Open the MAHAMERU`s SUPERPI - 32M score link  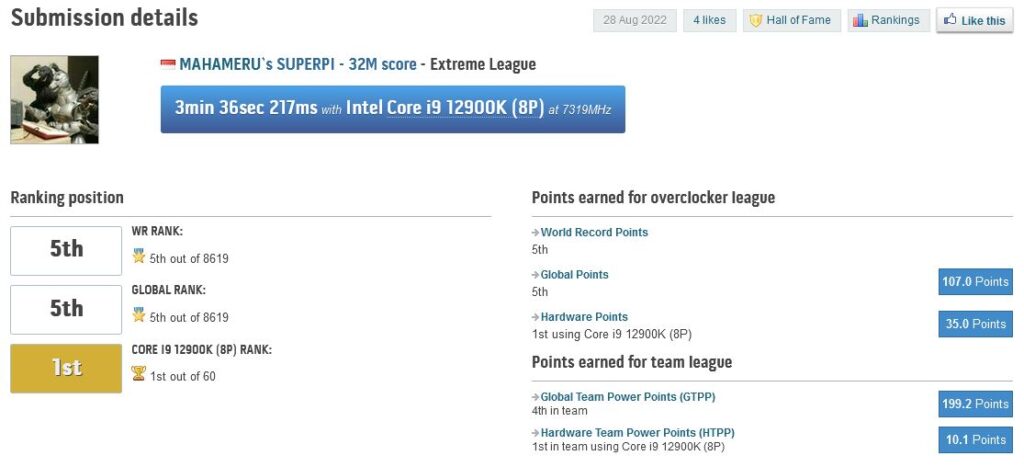(298, 64)
